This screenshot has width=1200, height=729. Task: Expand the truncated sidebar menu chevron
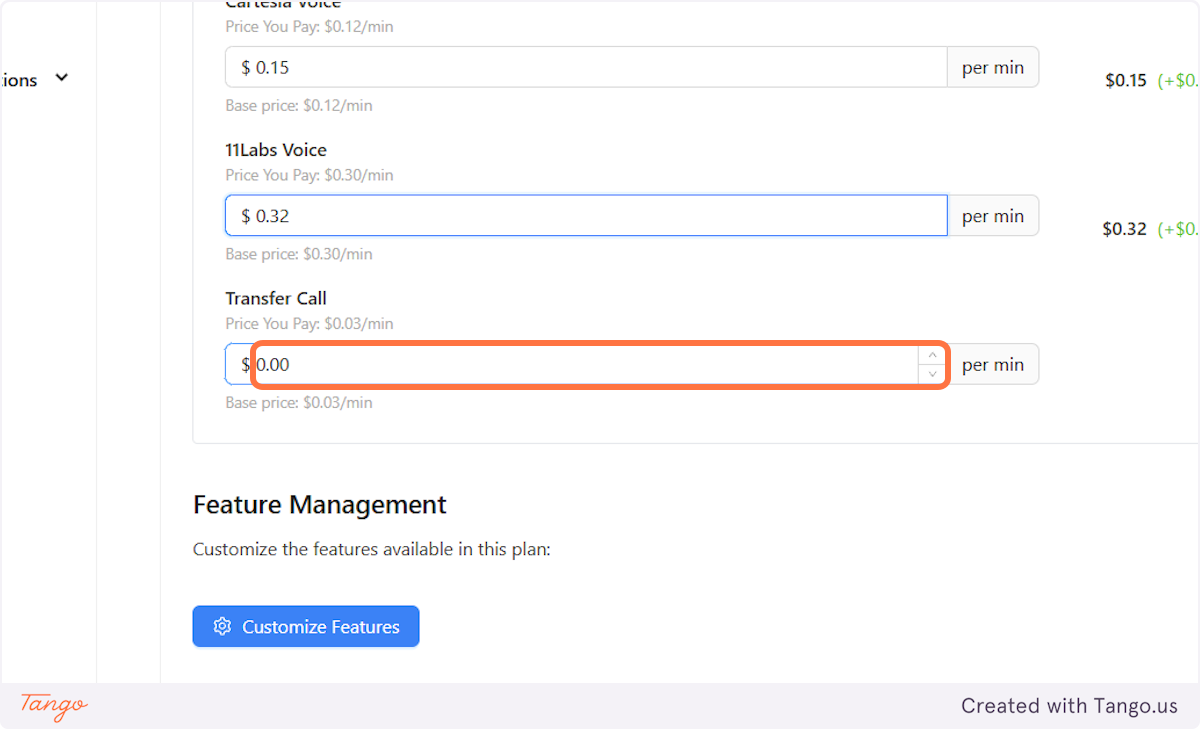61,77
